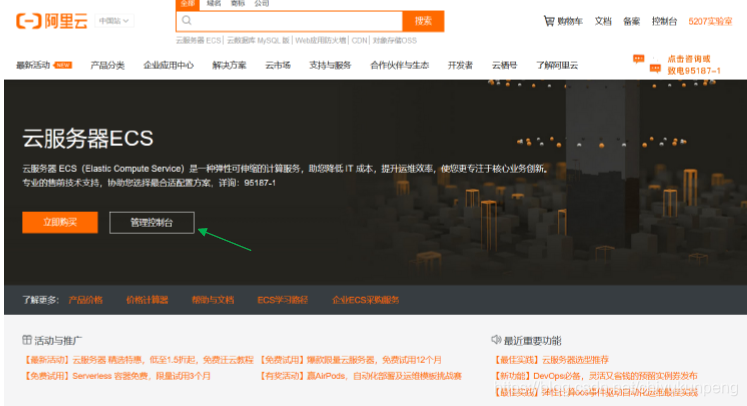Click the 云服务器ECS banner heading

tap(88, 139)
